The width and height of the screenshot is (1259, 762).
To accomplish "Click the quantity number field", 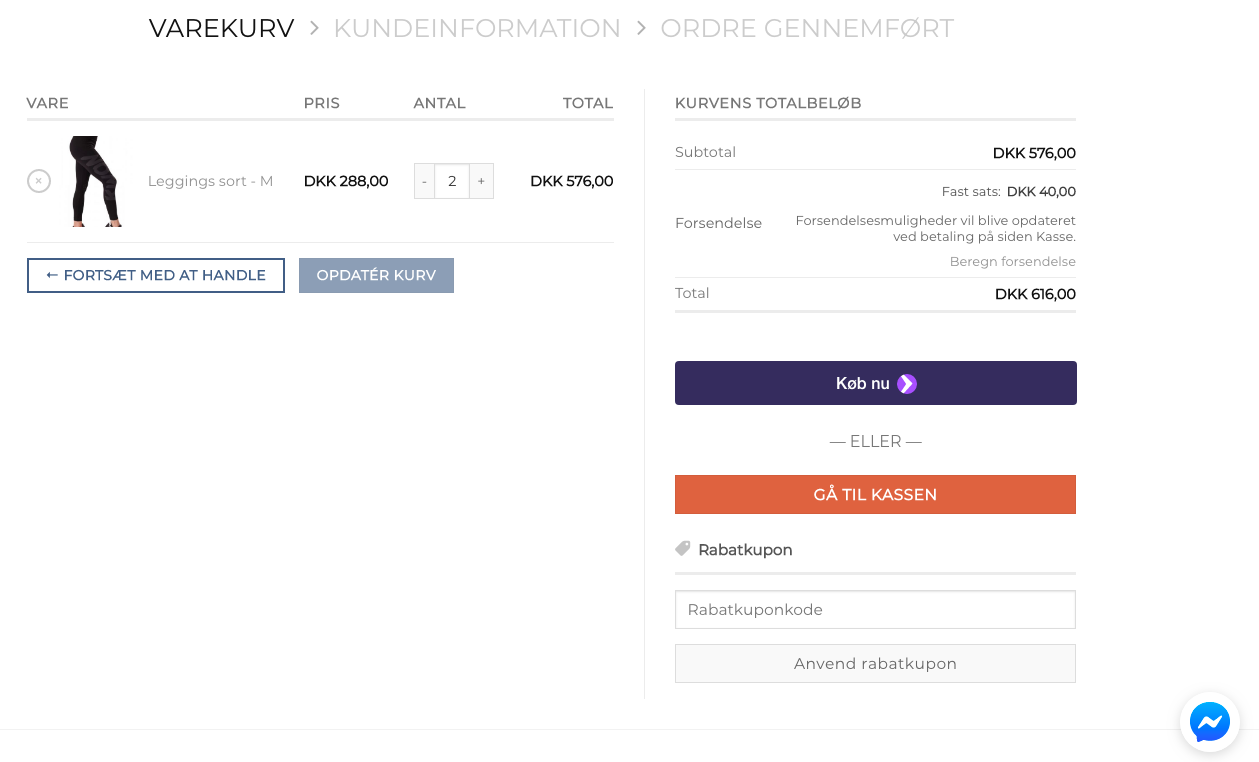I will [x=452, y=181].
